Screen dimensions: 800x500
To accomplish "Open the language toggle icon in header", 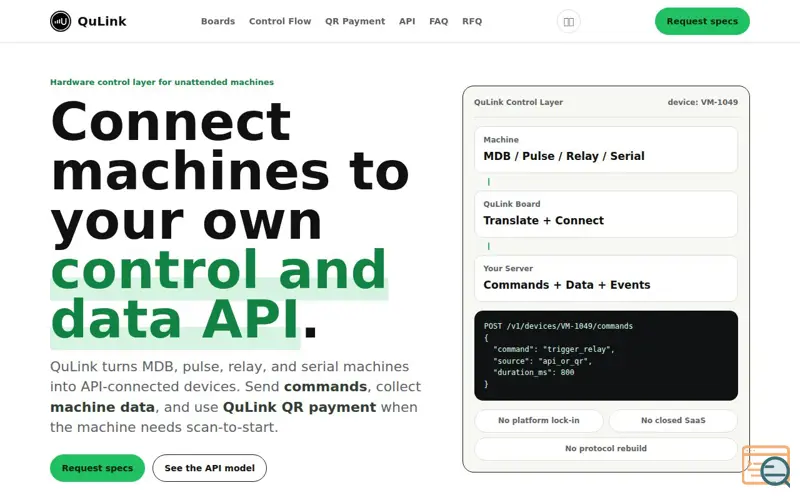I will [568, 21].
